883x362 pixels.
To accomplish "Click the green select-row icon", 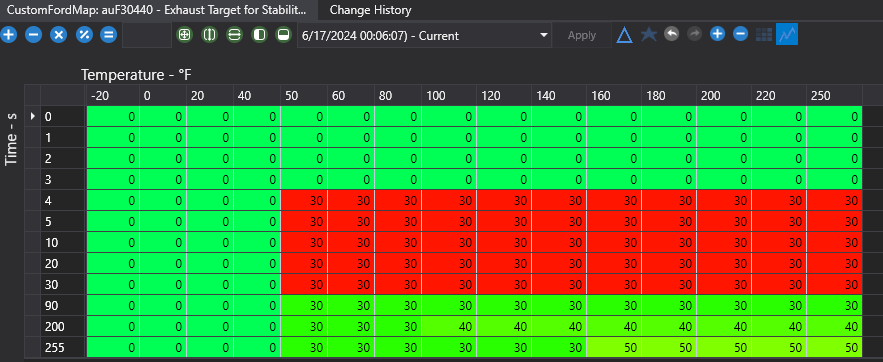I will point(234,35).
